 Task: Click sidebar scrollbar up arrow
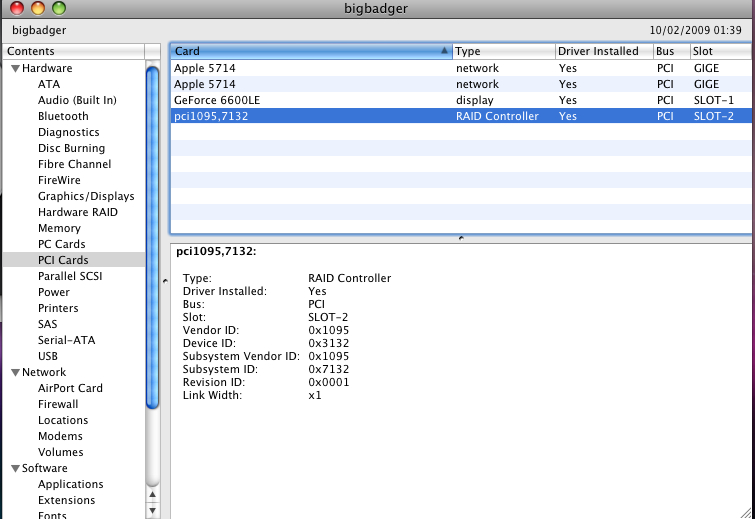tap(153, 494)
